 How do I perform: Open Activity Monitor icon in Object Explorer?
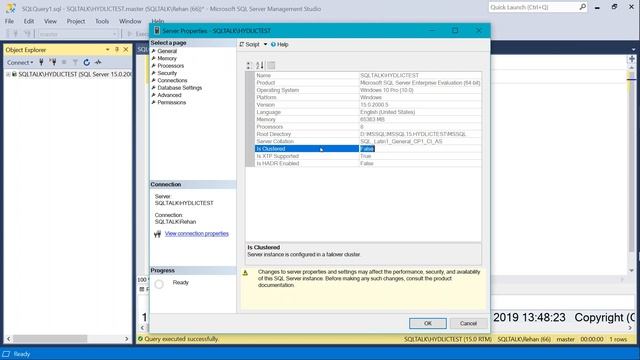click(98, 62)
